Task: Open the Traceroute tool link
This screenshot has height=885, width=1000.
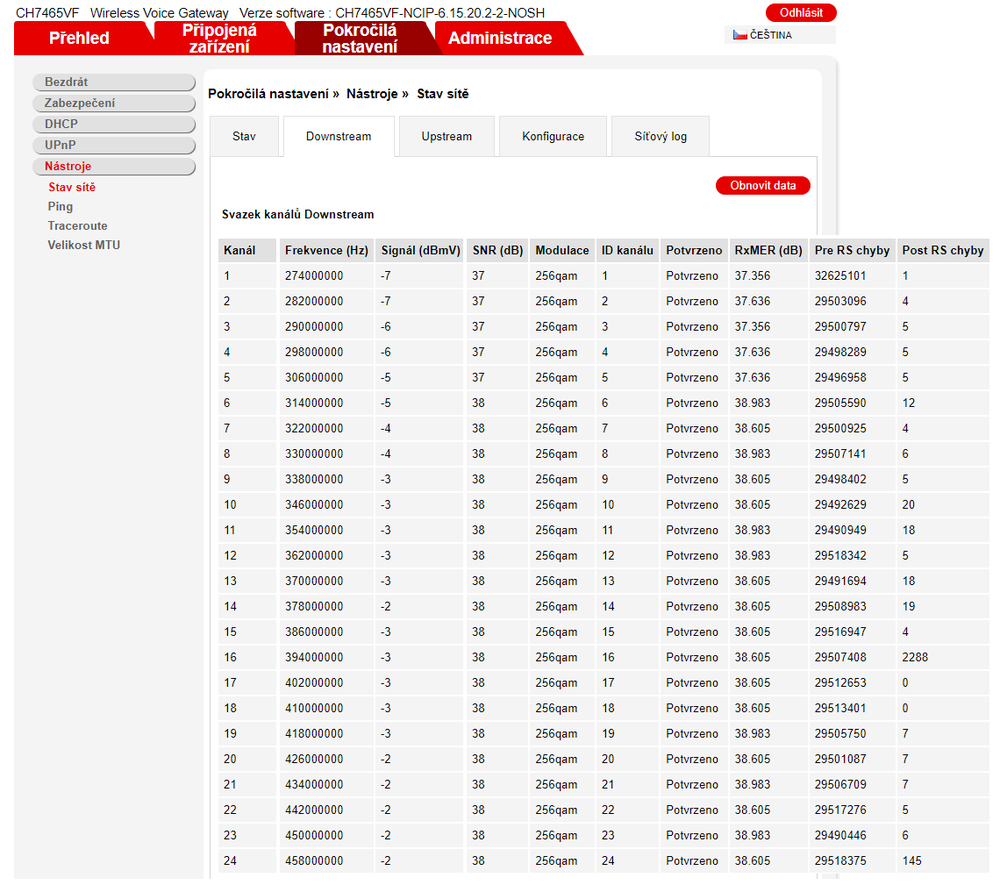Action: (x=77, y=226)
